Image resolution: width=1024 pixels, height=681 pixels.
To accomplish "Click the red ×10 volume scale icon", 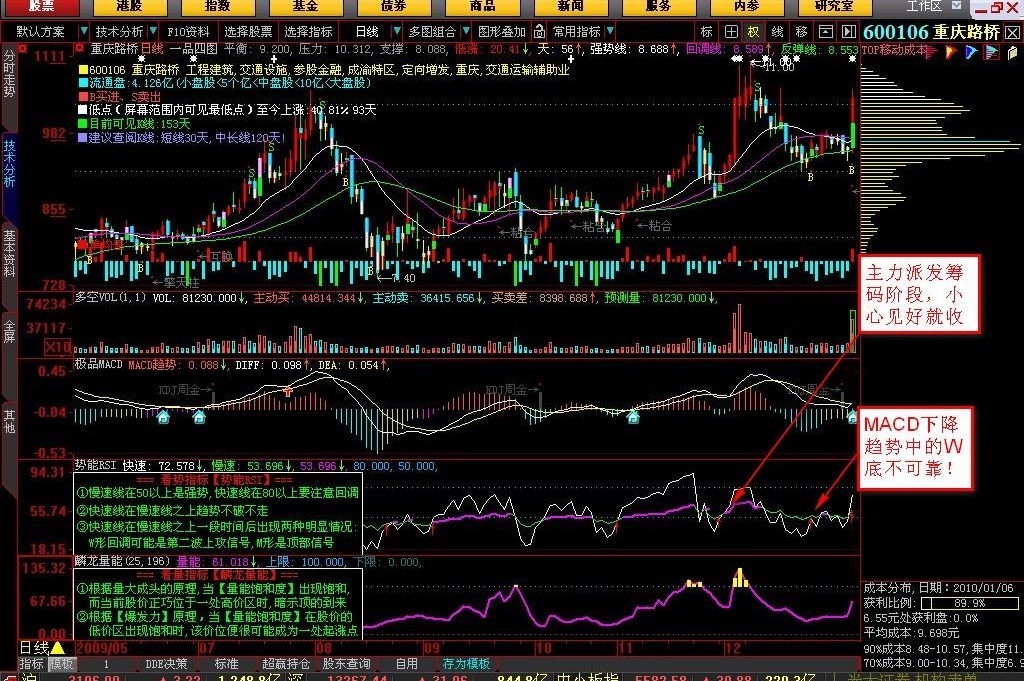I will [x=57, y=347].
